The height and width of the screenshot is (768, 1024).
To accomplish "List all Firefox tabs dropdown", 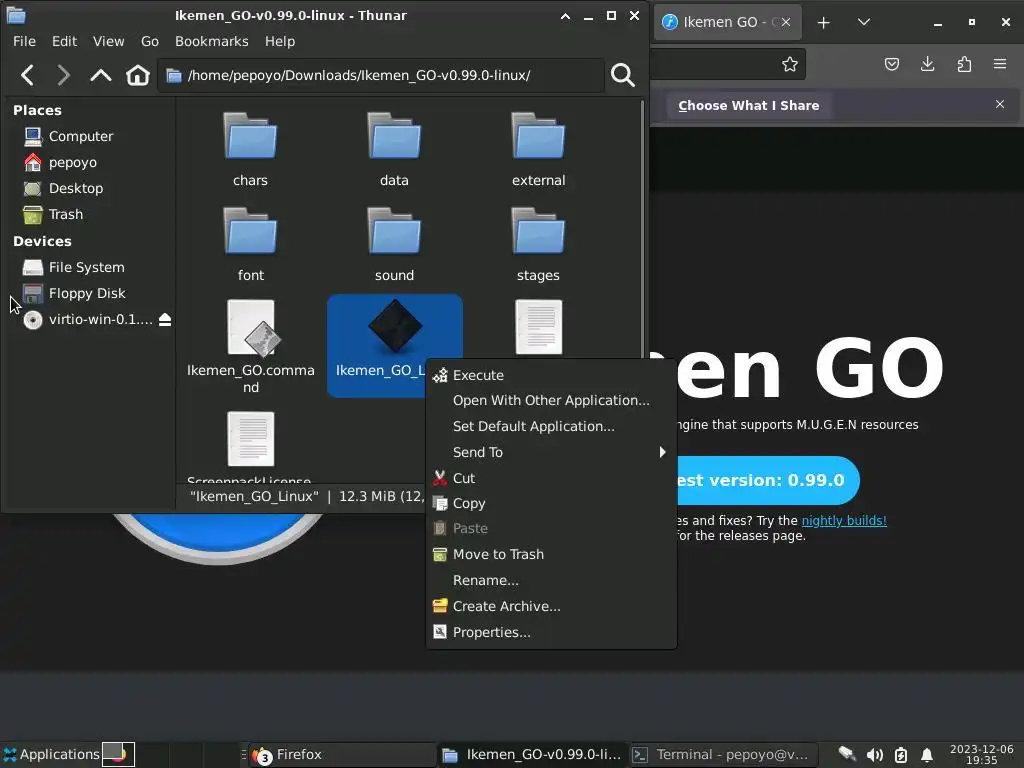I will [863, 22].
